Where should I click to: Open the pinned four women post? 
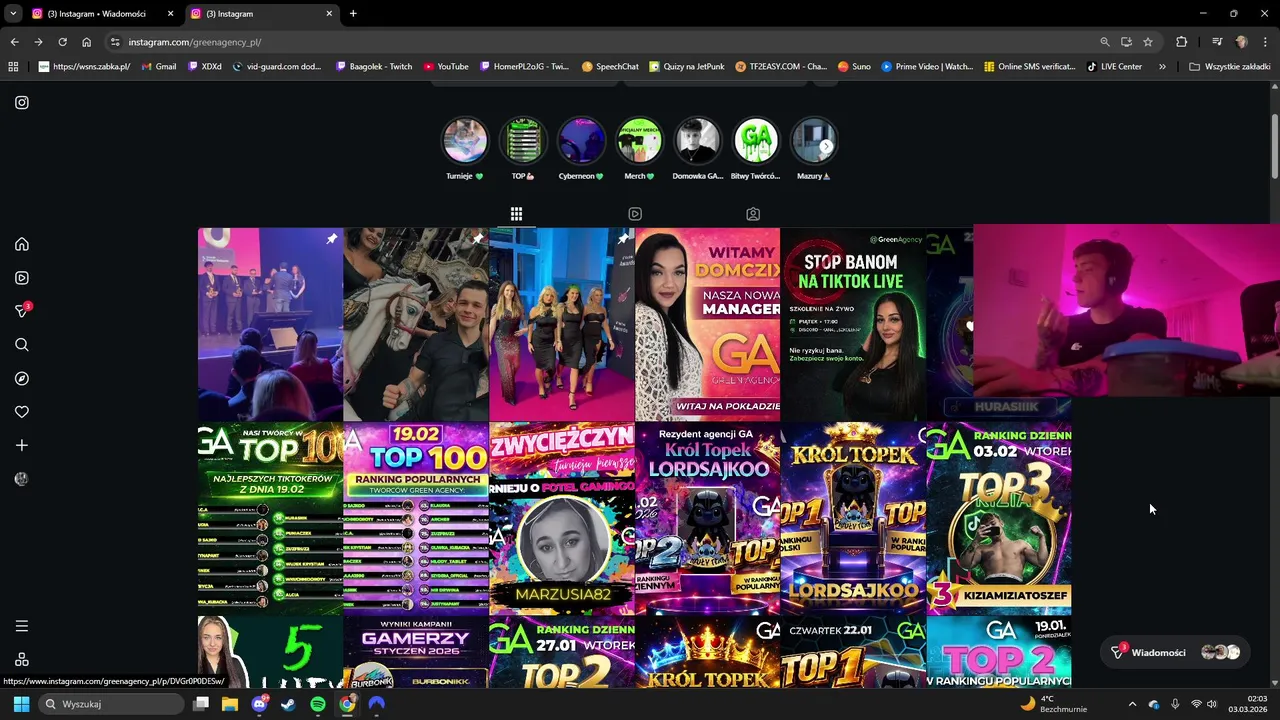click(562, 324)
